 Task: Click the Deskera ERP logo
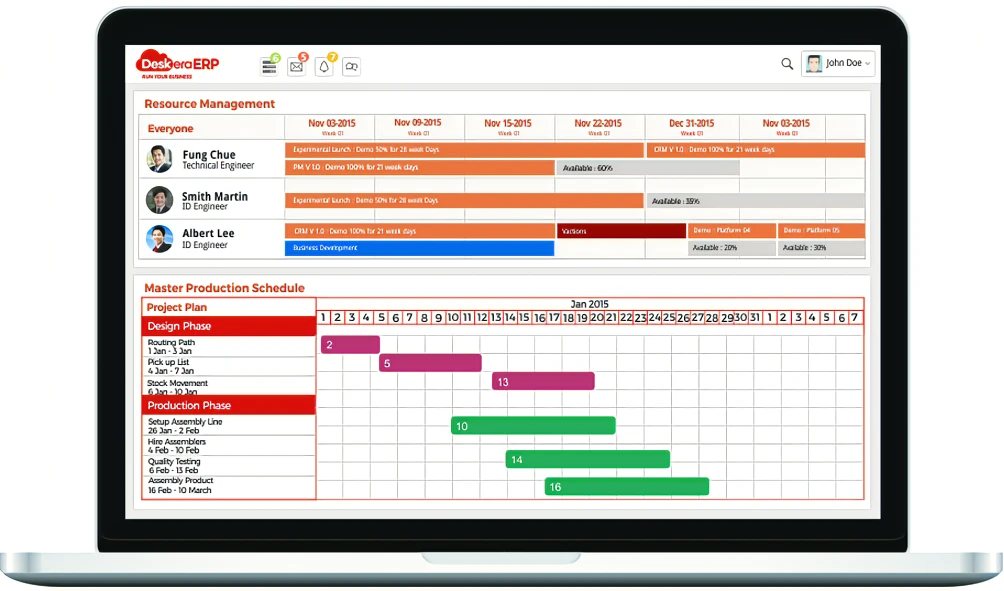(x=177, y=64)
